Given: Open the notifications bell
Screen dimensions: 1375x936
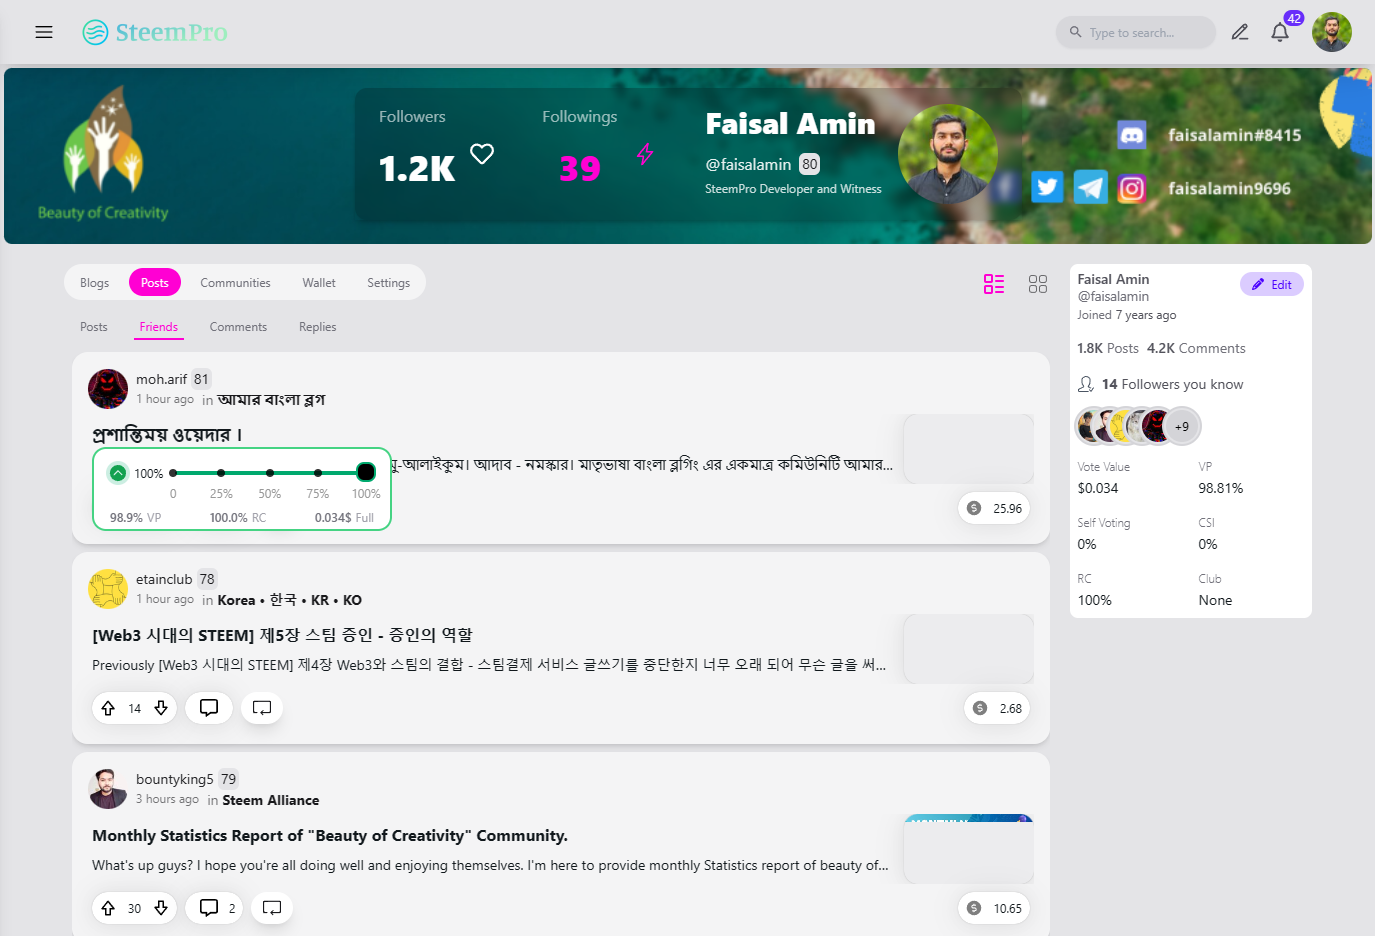Looking at the screenshot, I should (x=1280, y=32).
